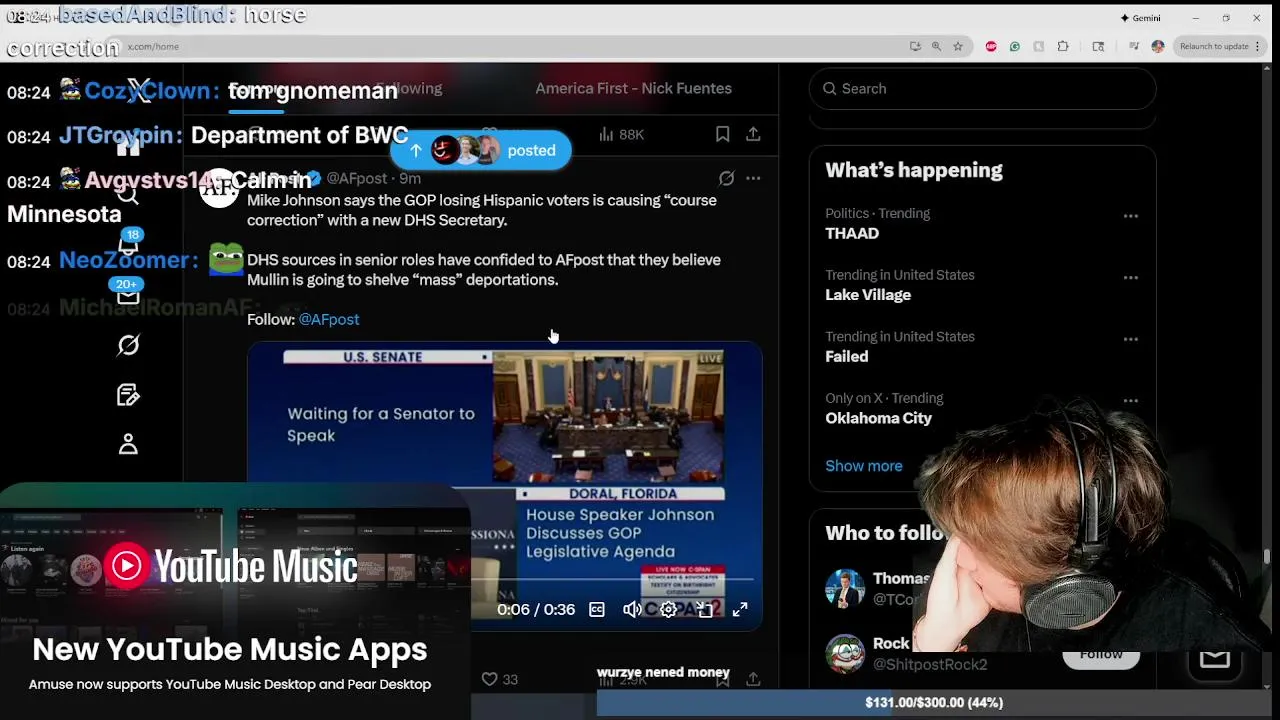Bookmark this page with the star icon

pyautogui.click(x=958, y=46)
